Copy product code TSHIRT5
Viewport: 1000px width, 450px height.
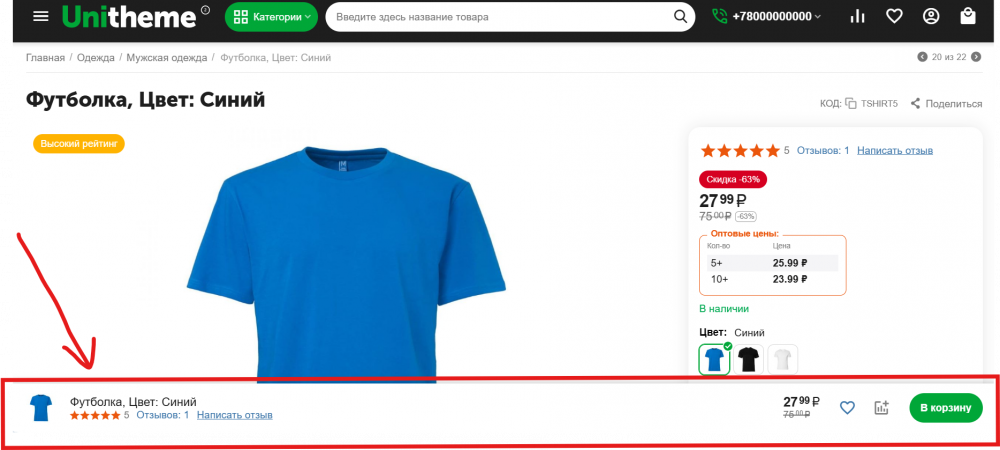click(851, 103)
